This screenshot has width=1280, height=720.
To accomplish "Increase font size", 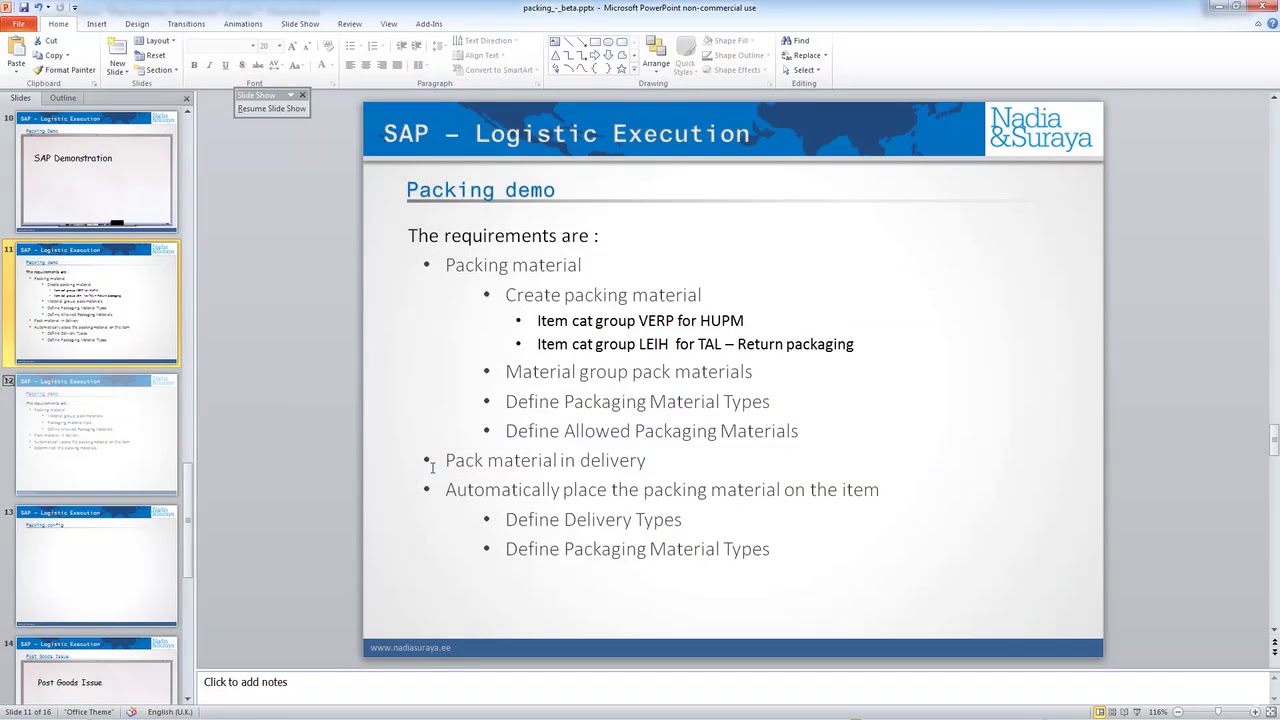I will click(x=292, y=46).
